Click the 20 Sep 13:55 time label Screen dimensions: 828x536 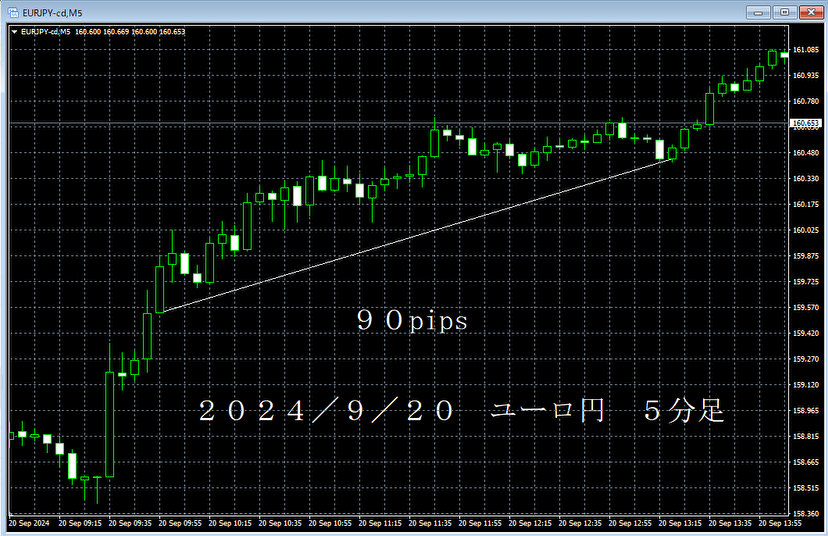pos(780,523)
